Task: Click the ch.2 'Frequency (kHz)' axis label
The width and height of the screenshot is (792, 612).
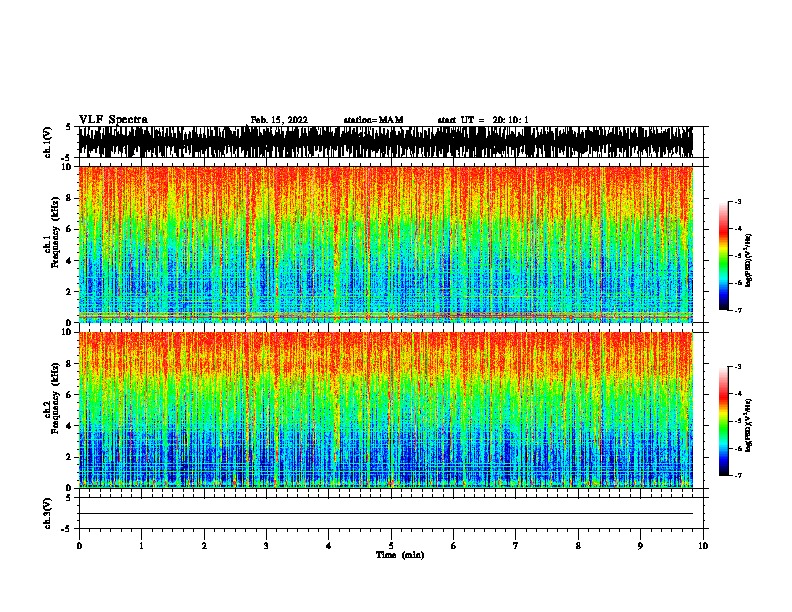Action: 55,398
